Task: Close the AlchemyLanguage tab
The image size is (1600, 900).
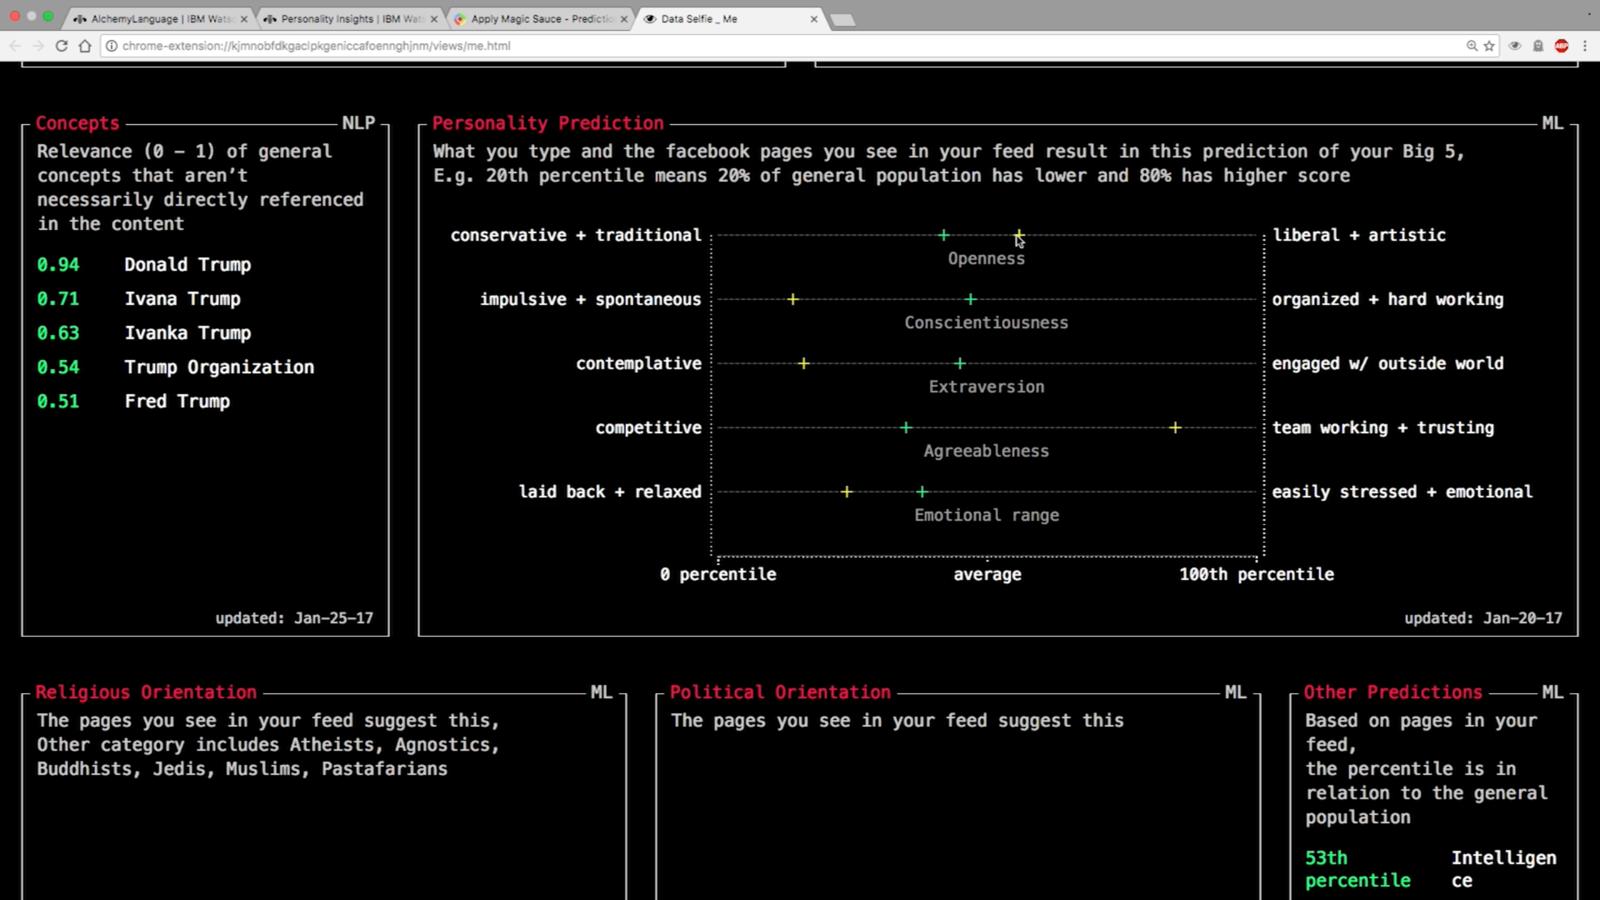Action: [243, 19]
